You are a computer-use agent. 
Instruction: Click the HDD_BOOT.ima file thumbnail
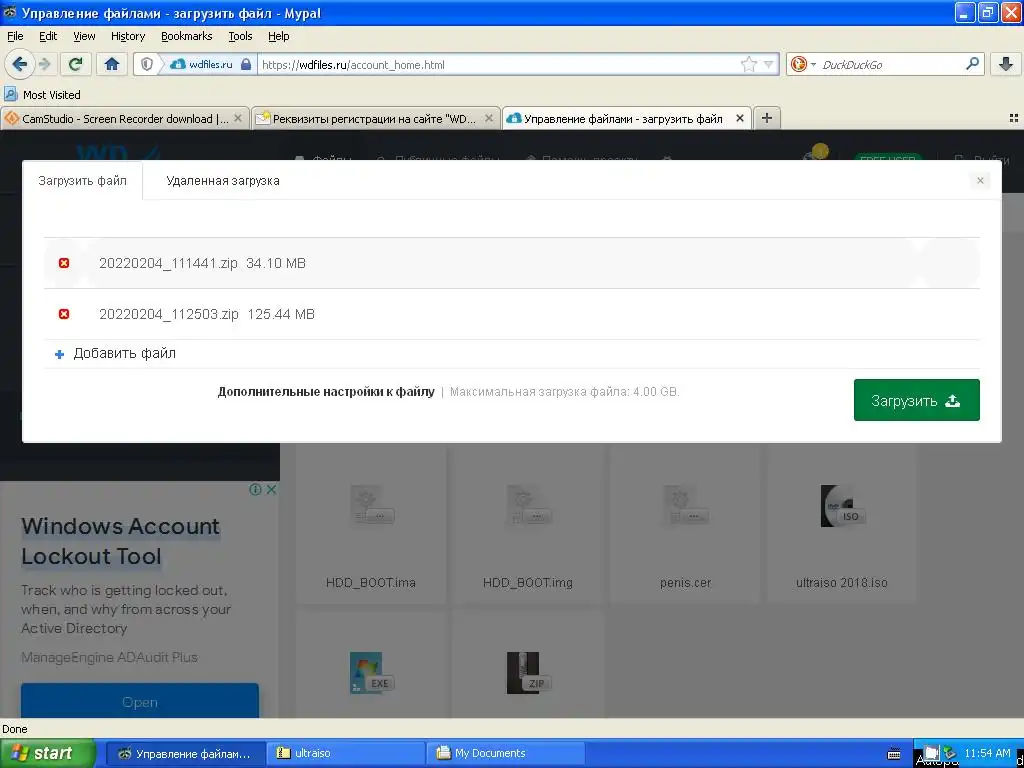pos(370,506)
